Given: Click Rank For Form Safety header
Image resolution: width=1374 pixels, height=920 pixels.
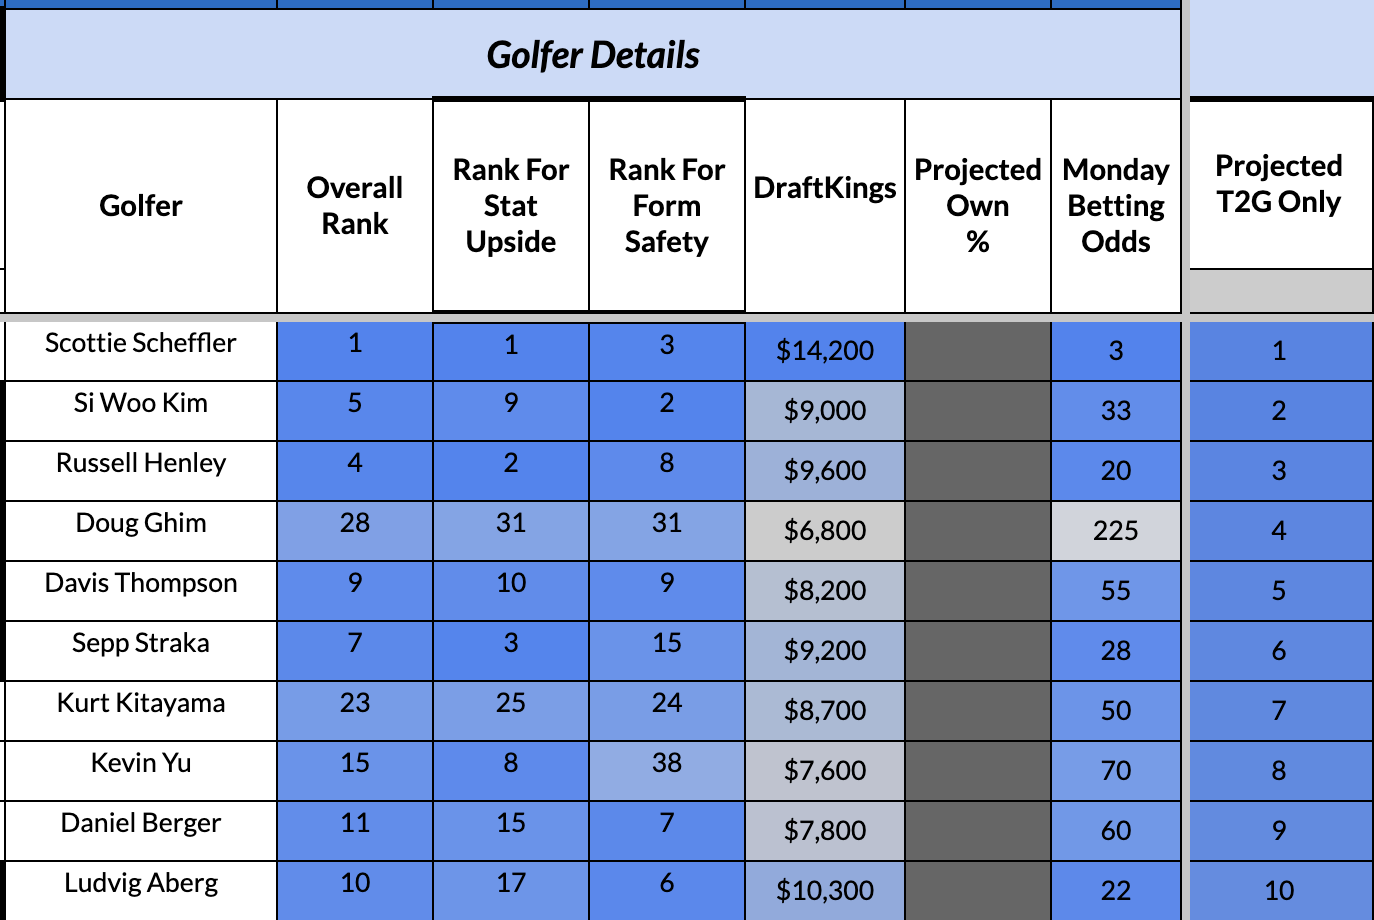Looking at the screenshot, I should click(667, 206).
